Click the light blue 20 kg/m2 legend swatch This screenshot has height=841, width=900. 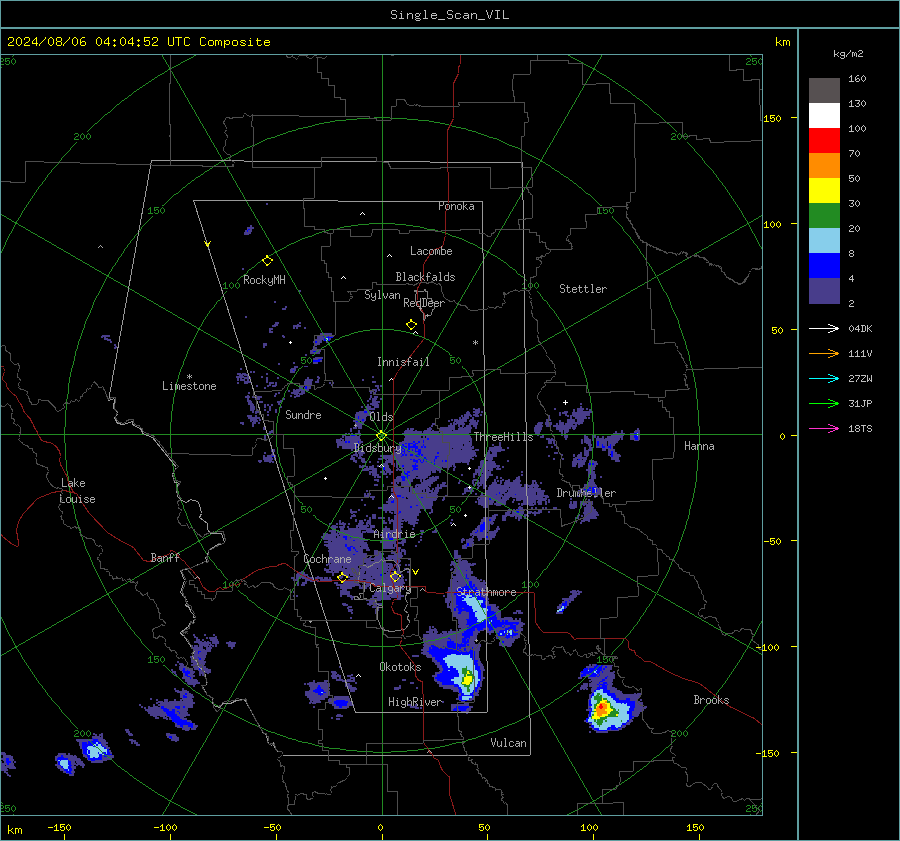tap(824, 241)
